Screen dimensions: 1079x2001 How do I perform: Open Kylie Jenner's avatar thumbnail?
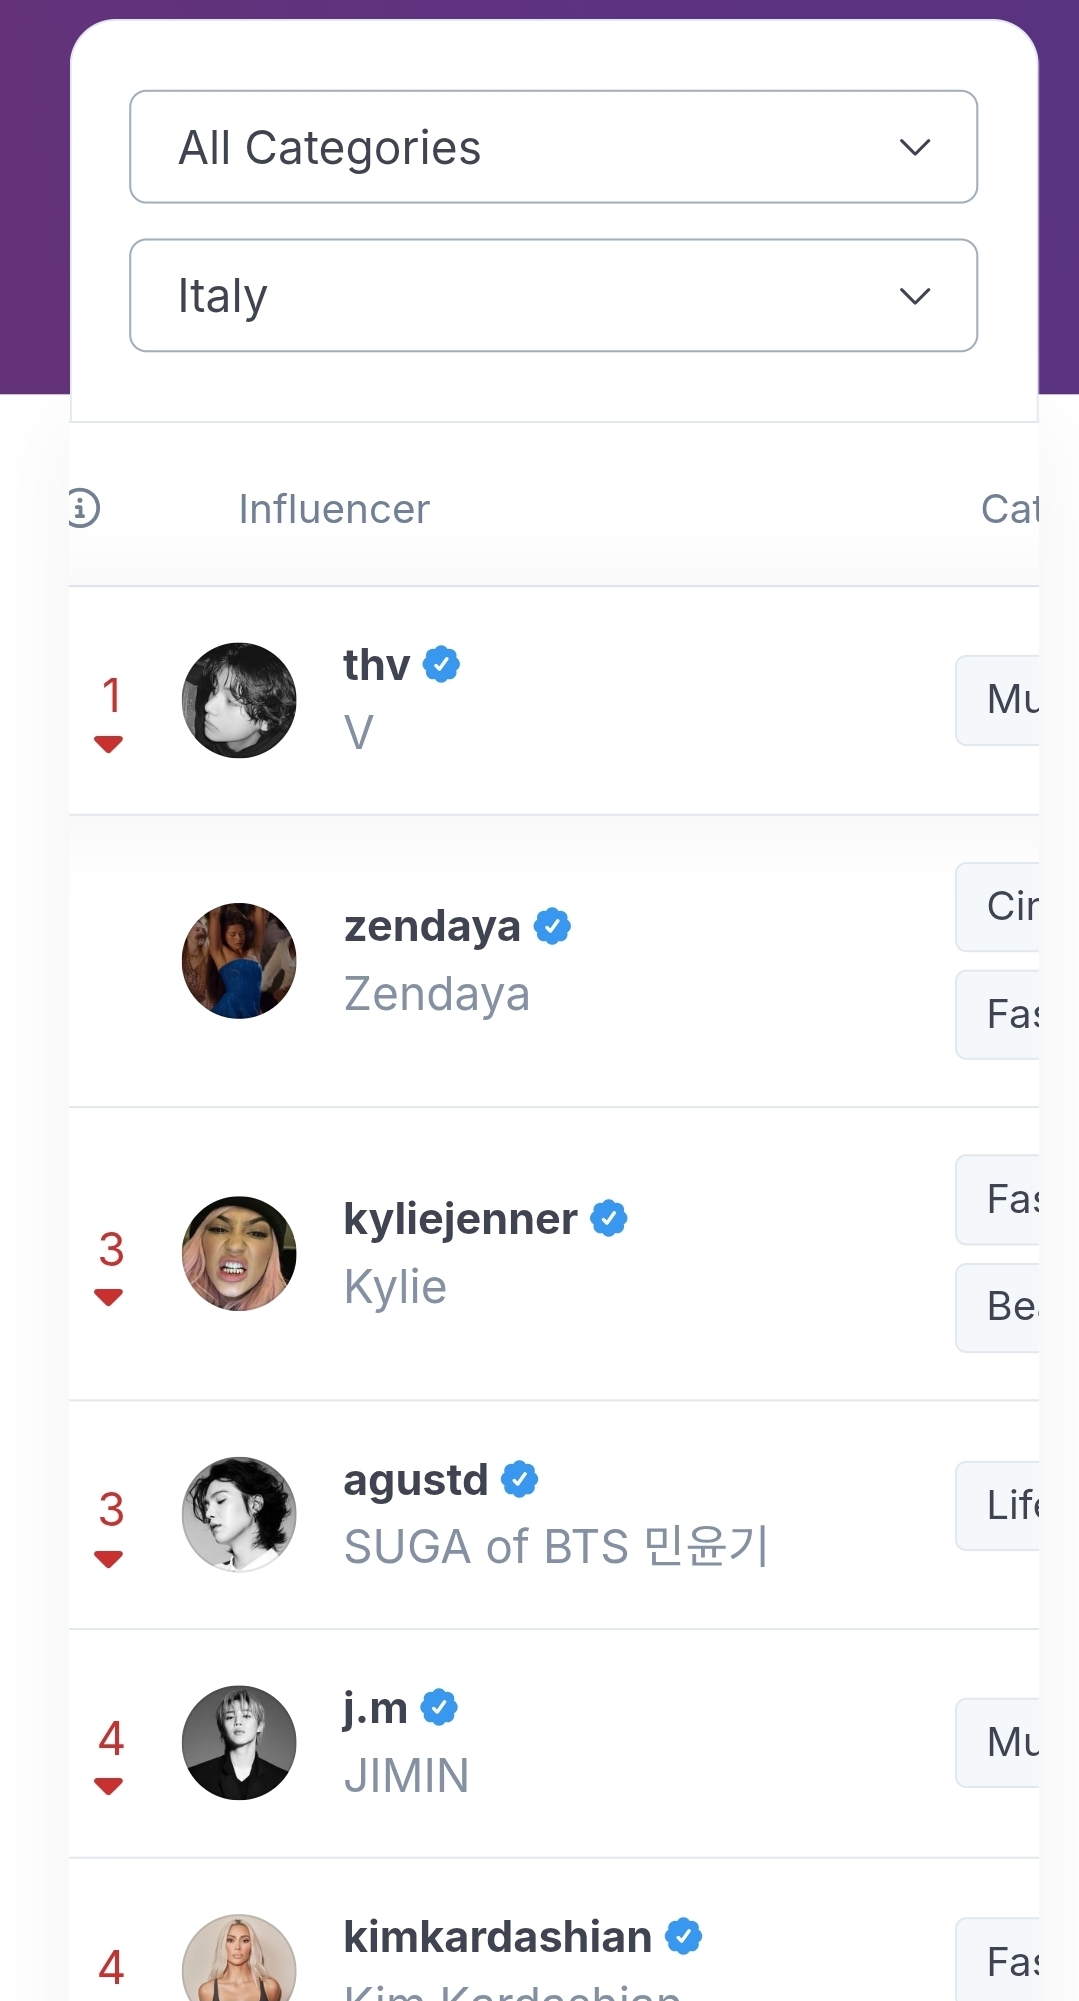coord(239,1253)
